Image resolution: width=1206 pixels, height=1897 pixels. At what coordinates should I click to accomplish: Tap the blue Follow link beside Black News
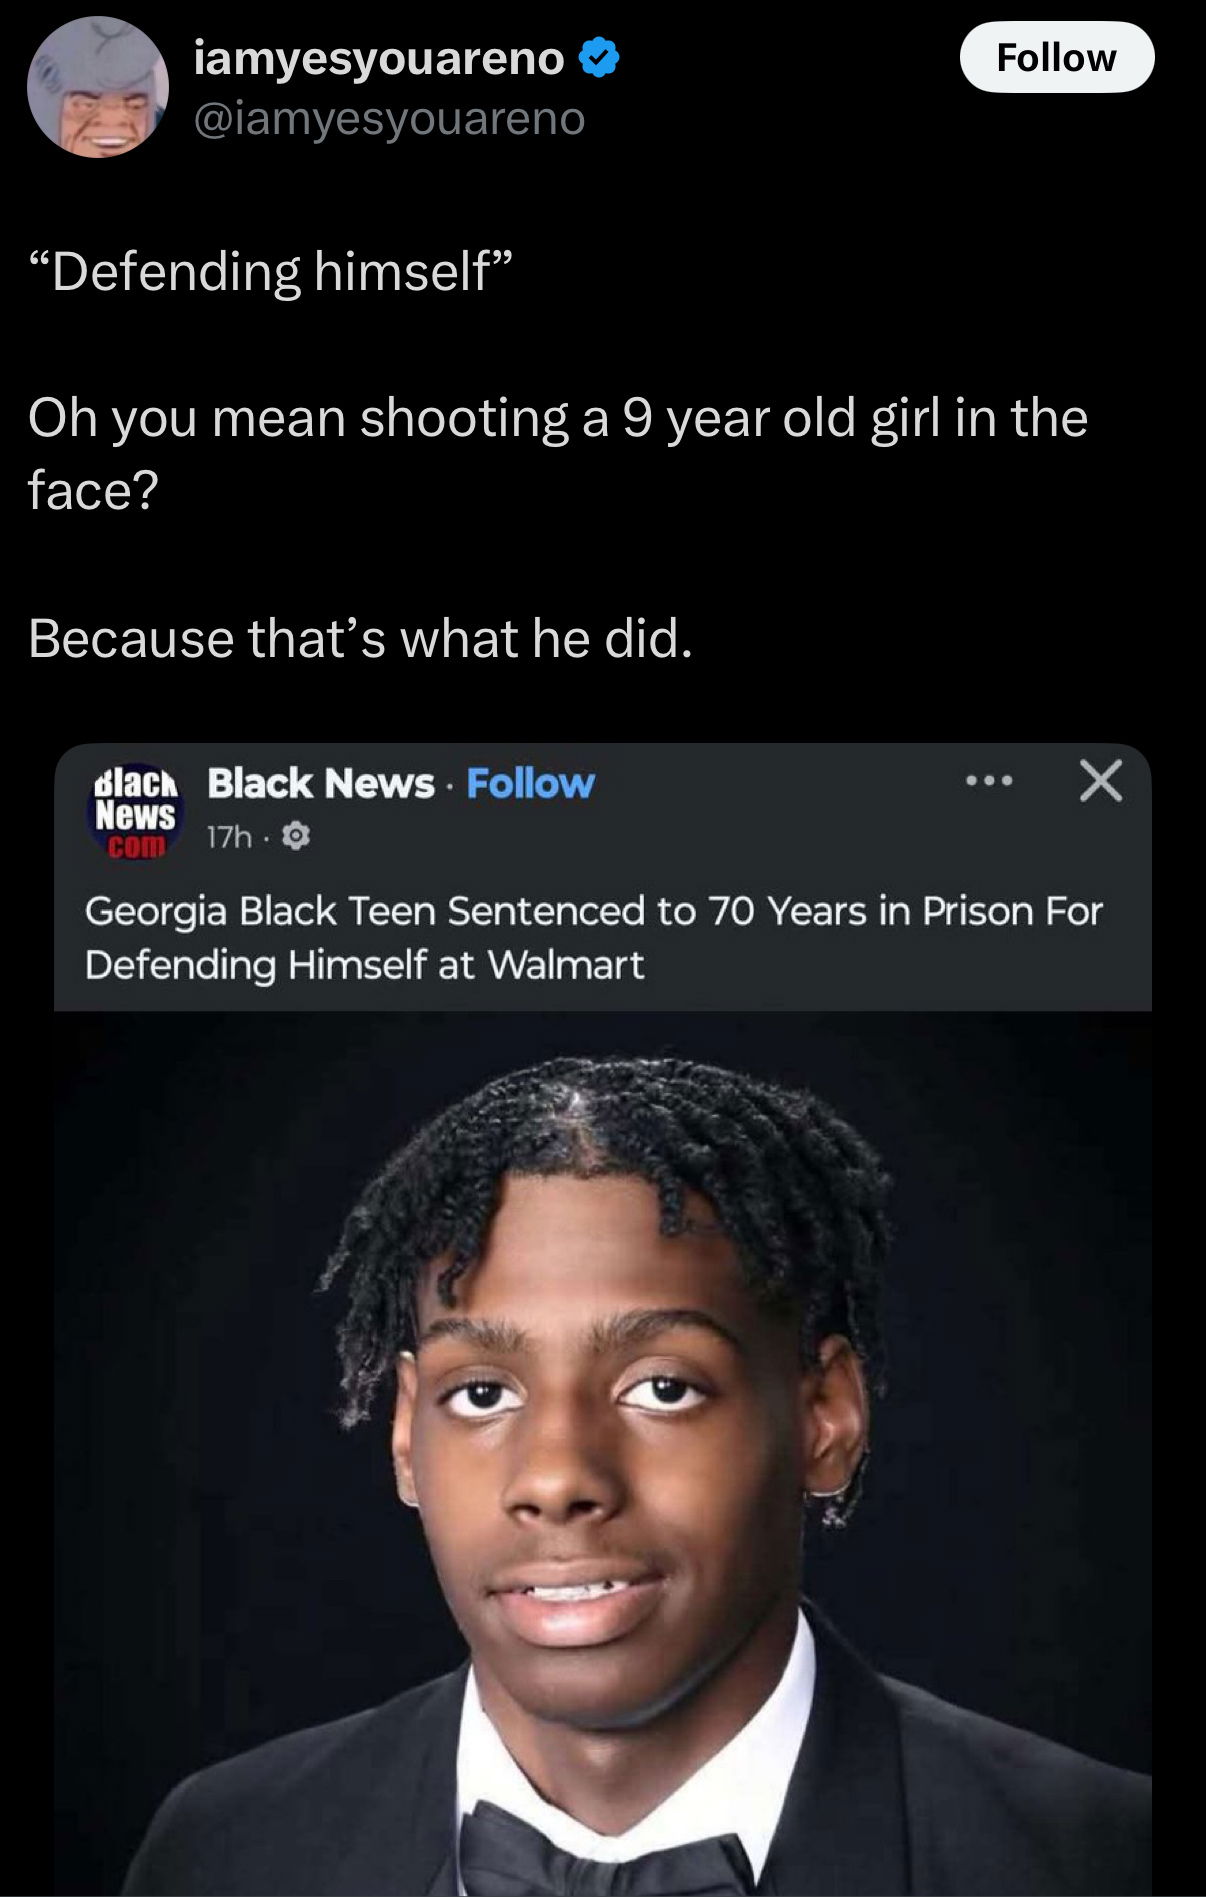coord(530,783)
